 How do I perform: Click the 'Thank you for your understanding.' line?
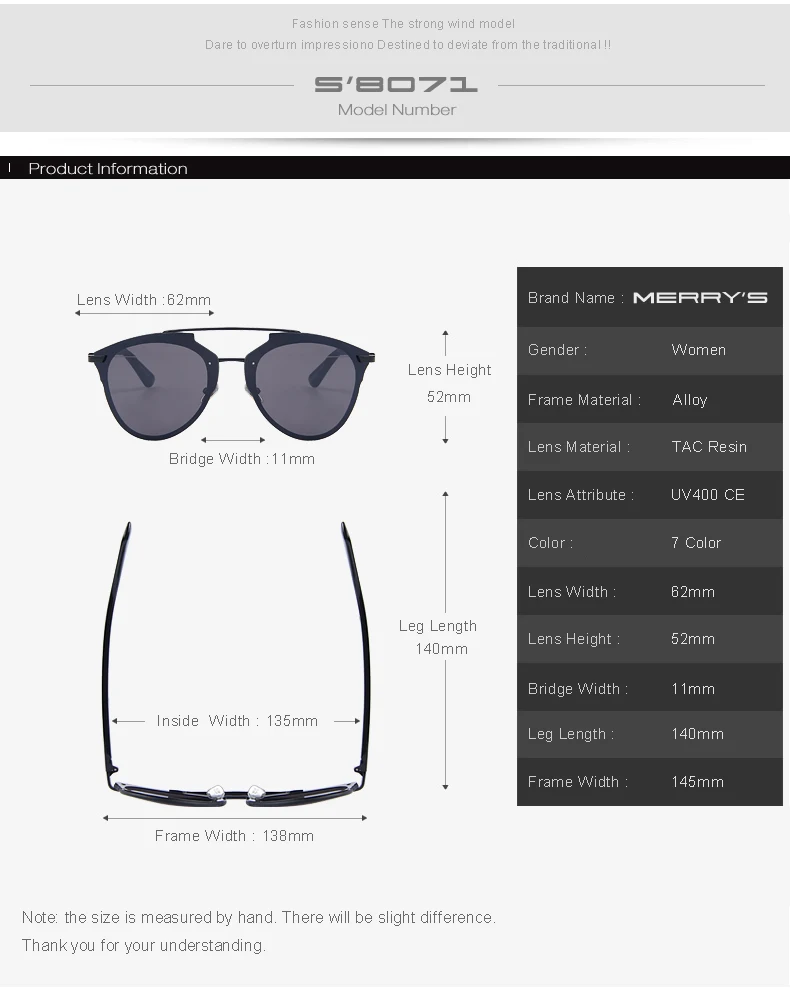[144, 945]
